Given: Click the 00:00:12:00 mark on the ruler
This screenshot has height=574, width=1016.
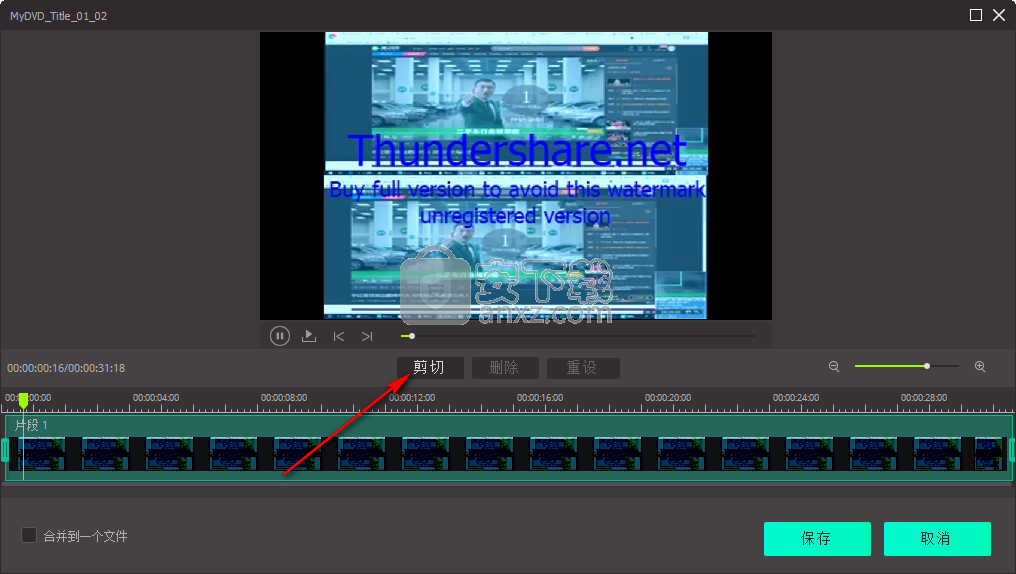Looking at the screenshot, I should (x=412, y=398).
